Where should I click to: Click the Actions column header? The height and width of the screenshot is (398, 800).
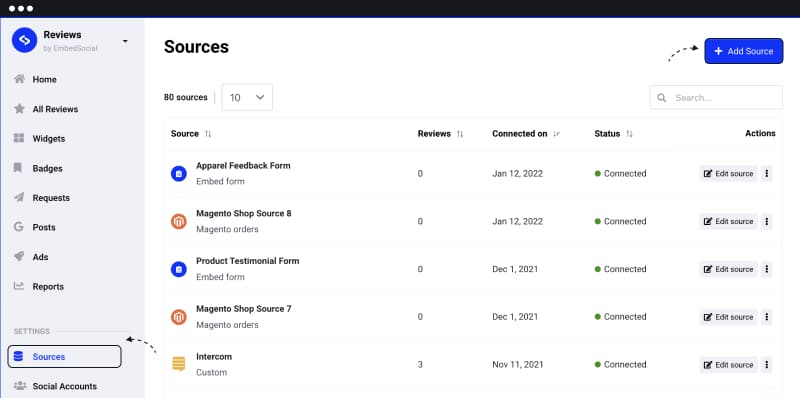pyautogui.click(x=760, y=133)
